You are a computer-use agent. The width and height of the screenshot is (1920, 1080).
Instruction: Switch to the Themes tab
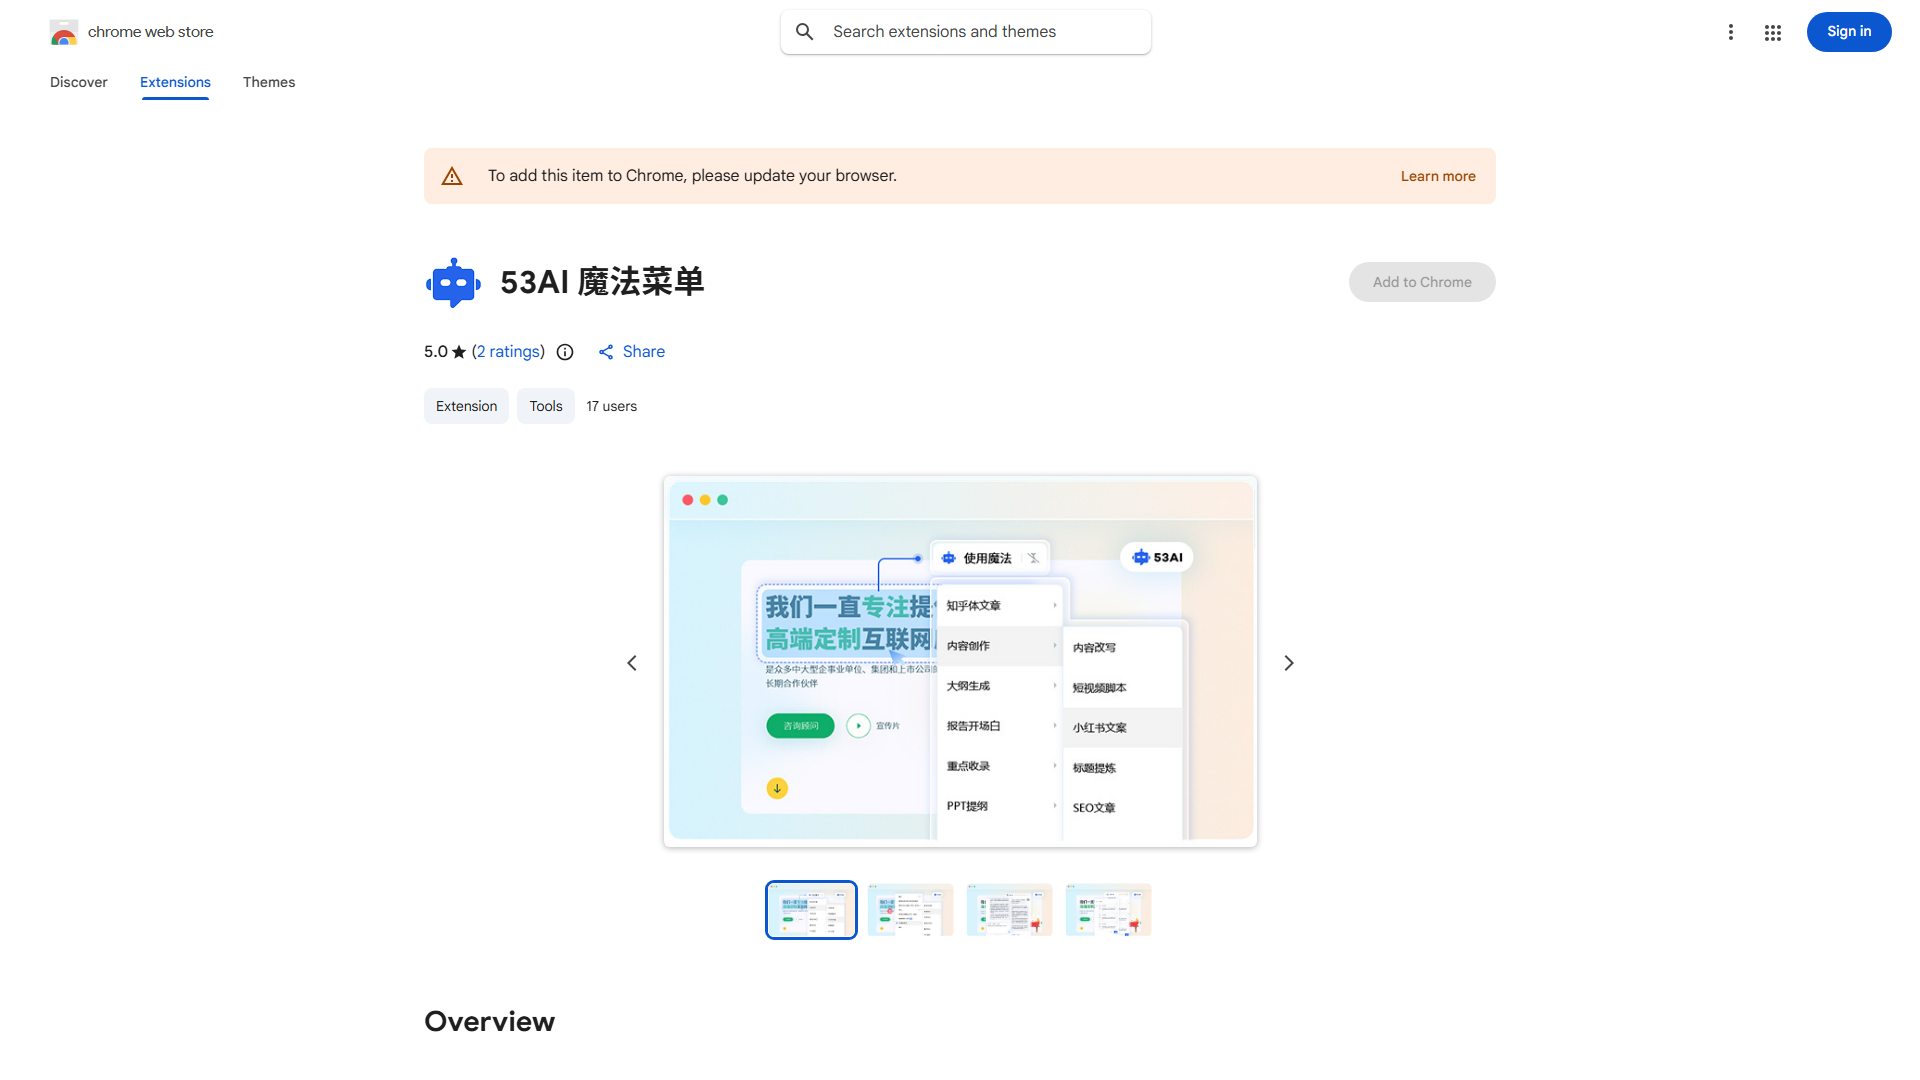click(269, 82)
